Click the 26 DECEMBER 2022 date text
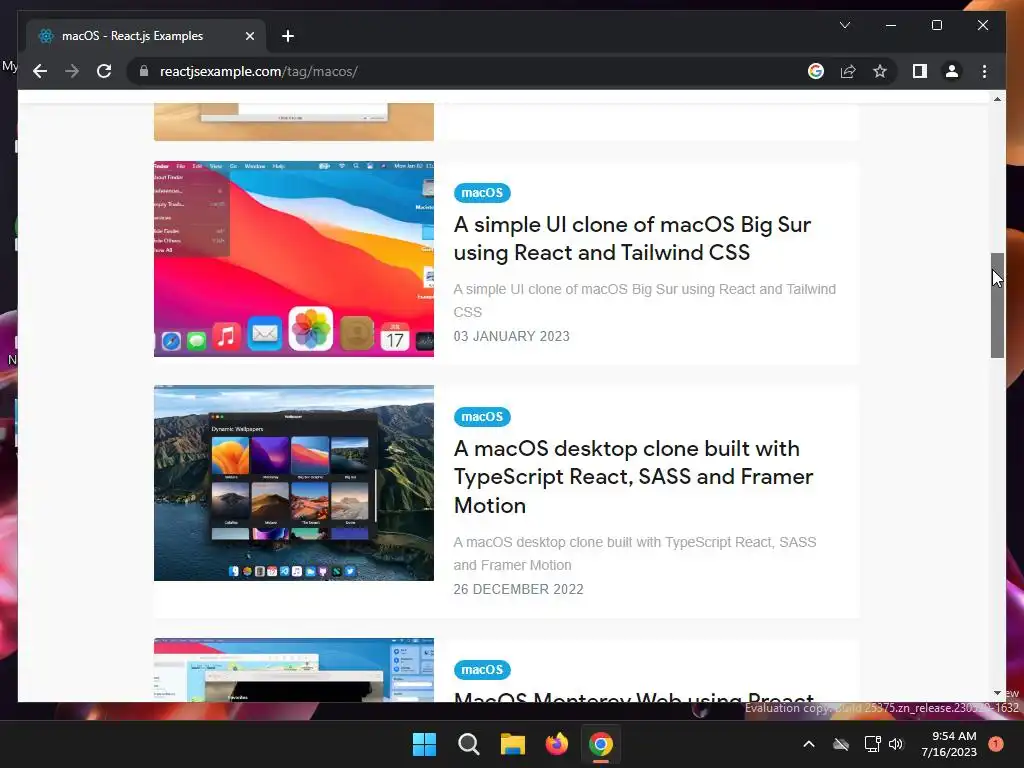 (519, 589)
